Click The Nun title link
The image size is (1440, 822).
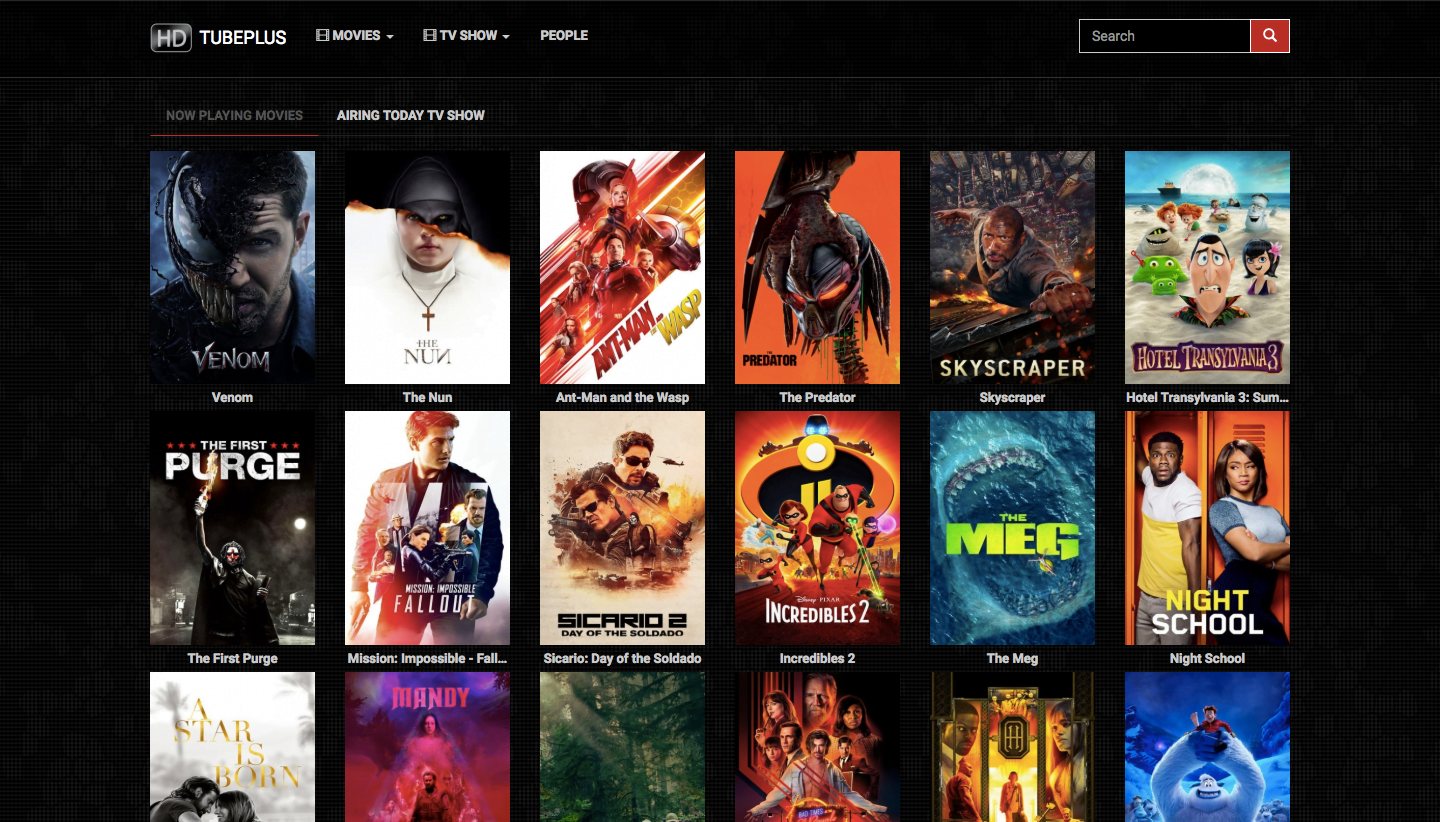(427, 397)
